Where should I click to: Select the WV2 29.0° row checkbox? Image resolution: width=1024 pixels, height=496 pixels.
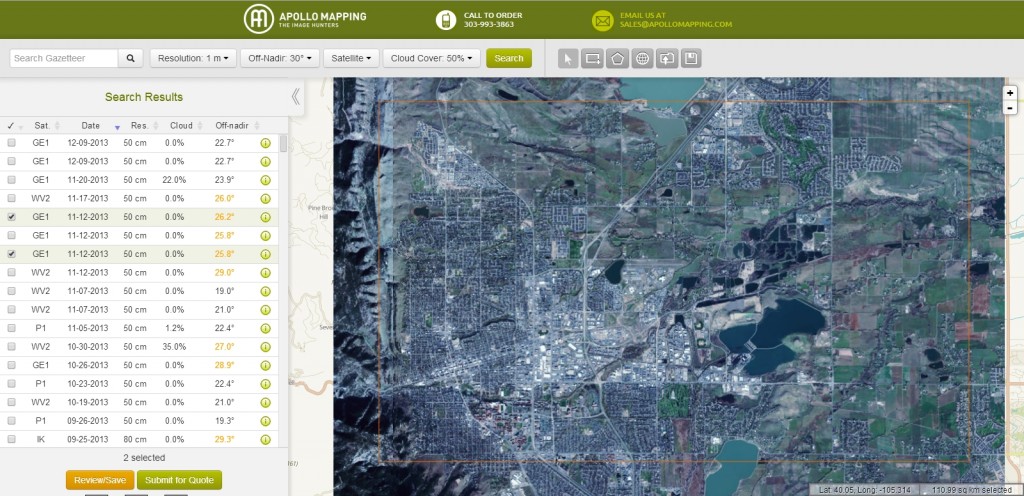click(11, 272)
